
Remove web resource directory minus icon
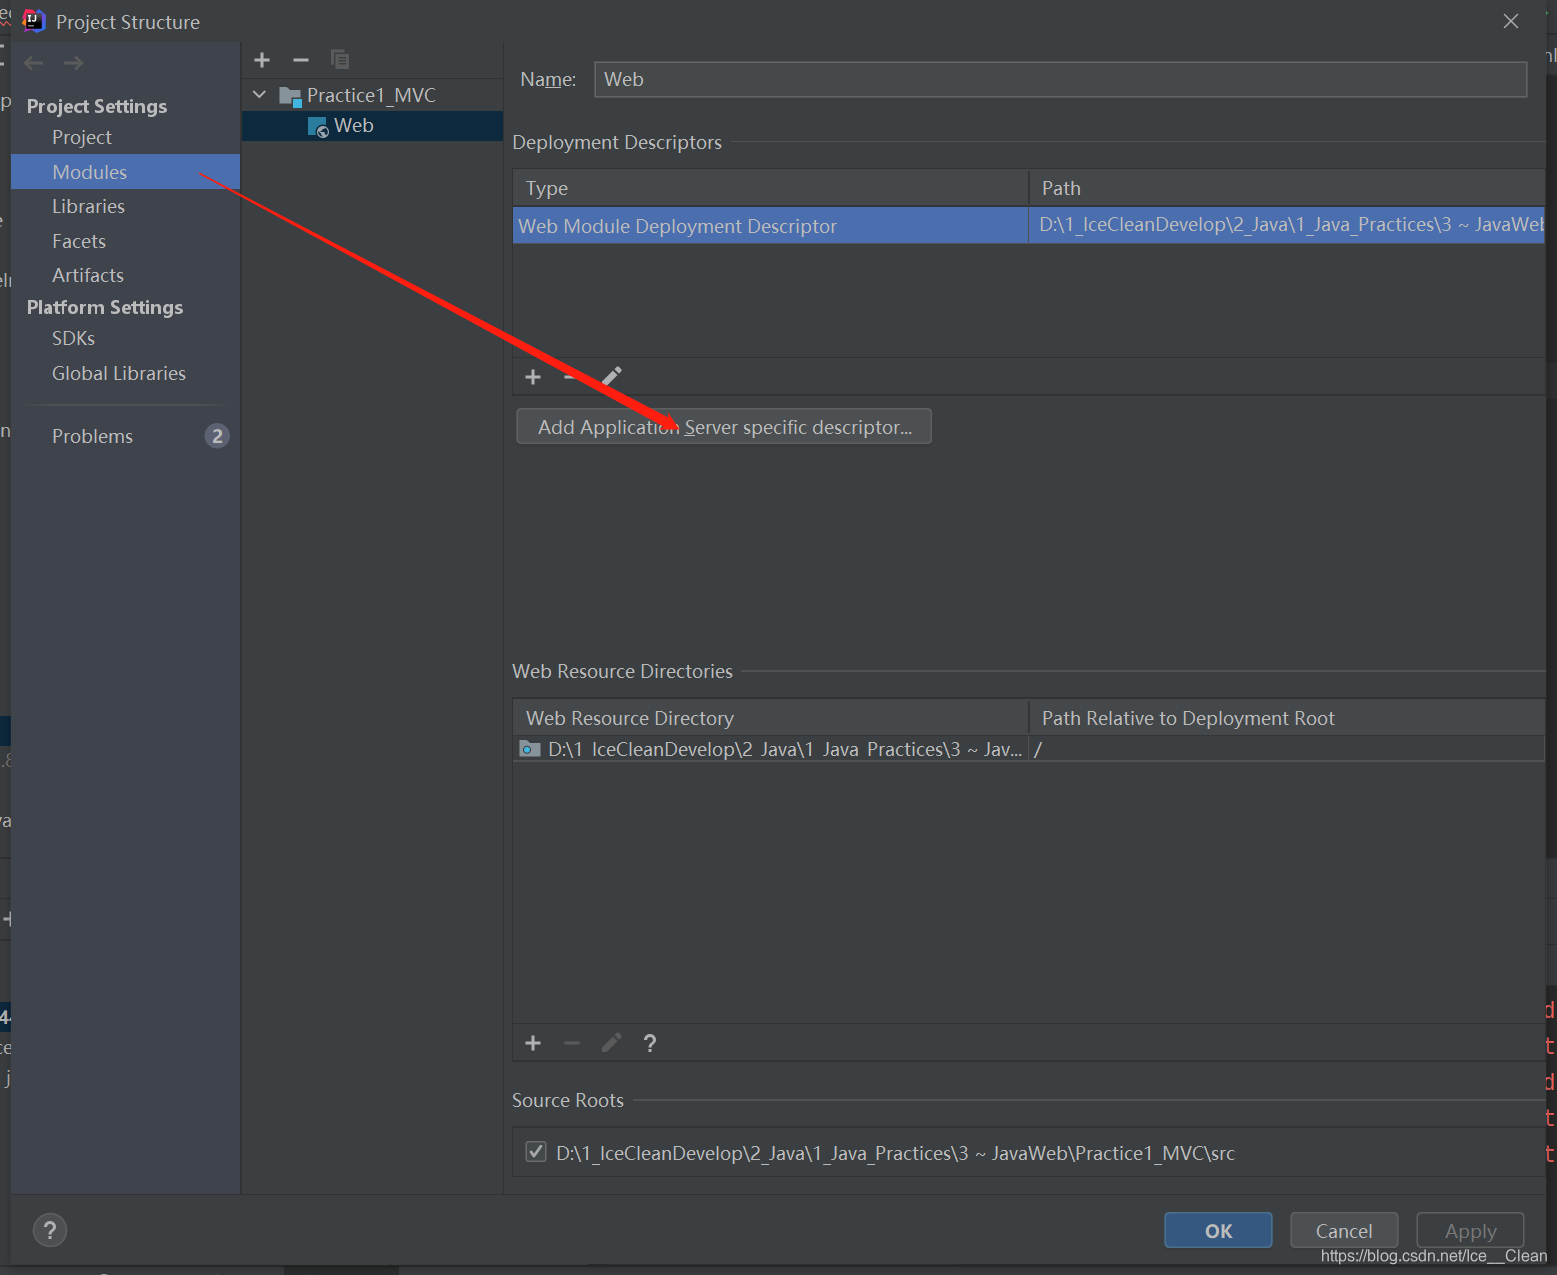point(572,1044)
